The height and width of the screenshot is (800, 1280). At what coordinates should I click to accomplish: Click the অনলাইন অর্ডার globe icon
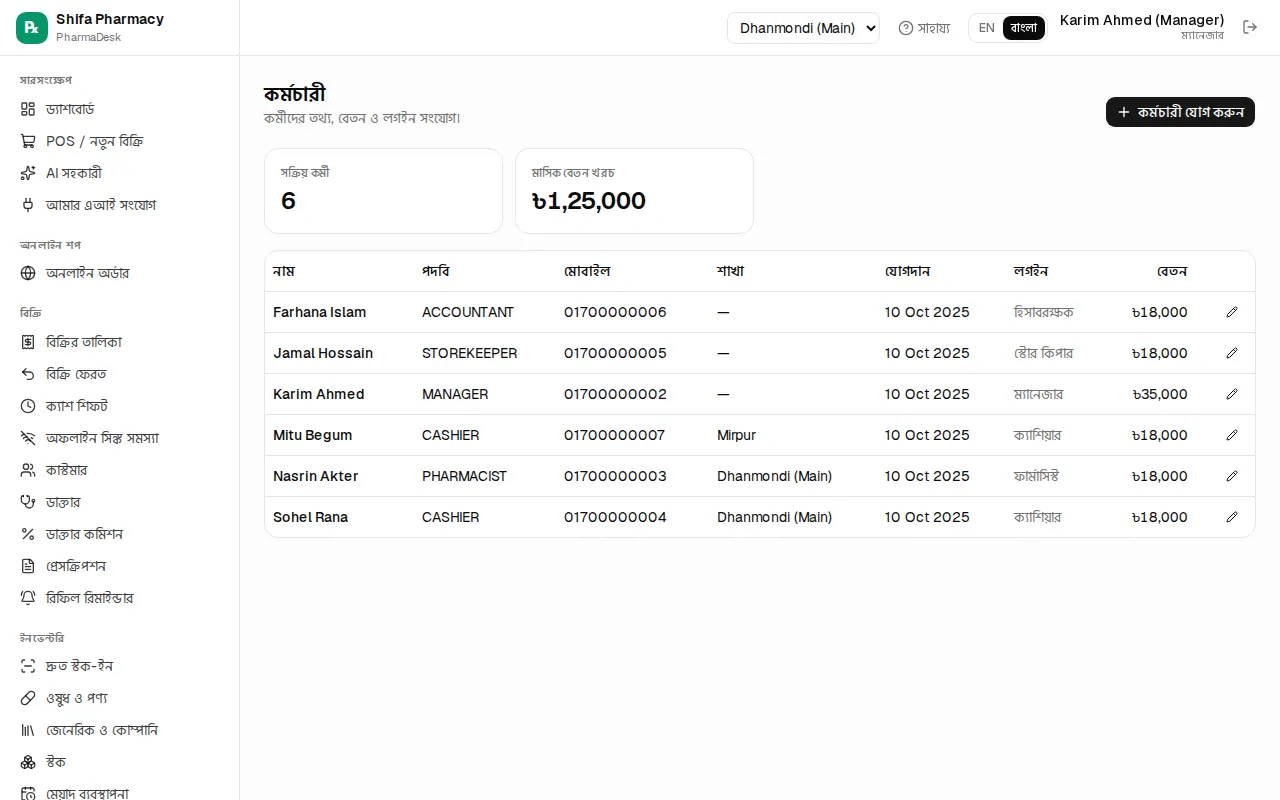pyautogui.click(x=28, y=273)
